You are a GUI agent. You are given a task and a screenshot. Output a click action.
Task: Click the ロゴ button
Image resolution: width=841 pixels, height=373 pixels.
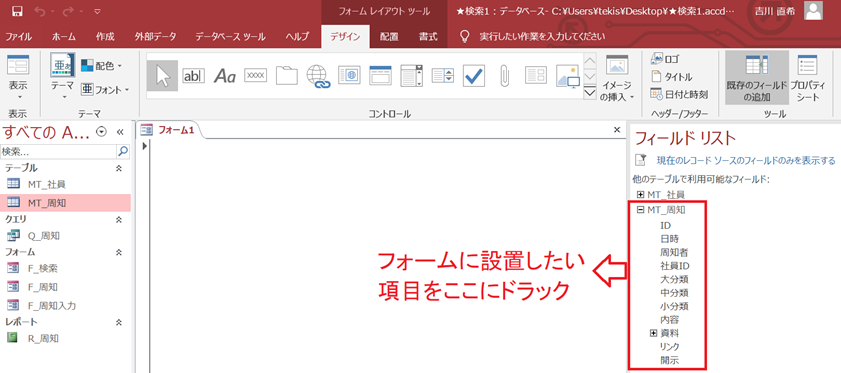tap(666, 60)
